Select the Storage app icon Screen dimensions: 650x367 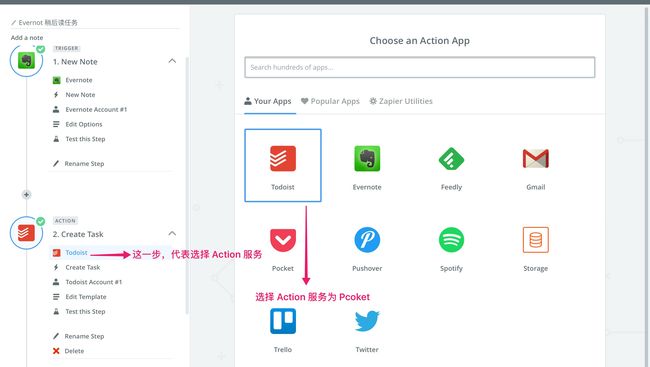click(x=536, y=240)
